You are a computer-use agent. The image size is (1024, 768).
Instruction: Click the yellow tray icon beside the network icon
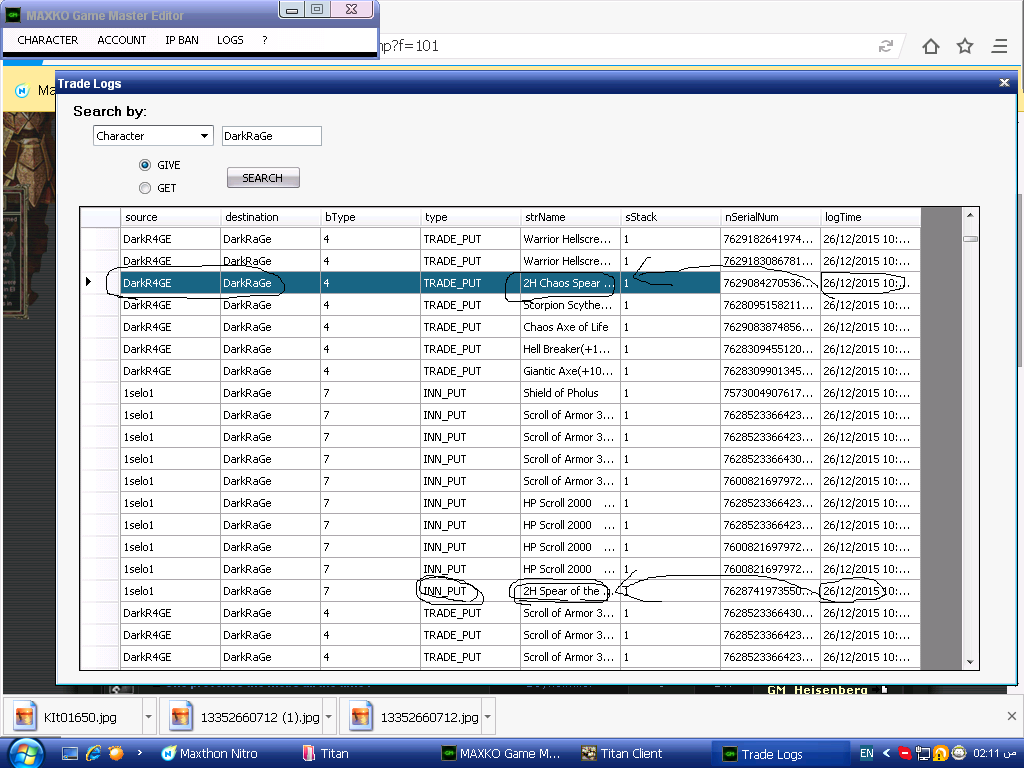940,754
